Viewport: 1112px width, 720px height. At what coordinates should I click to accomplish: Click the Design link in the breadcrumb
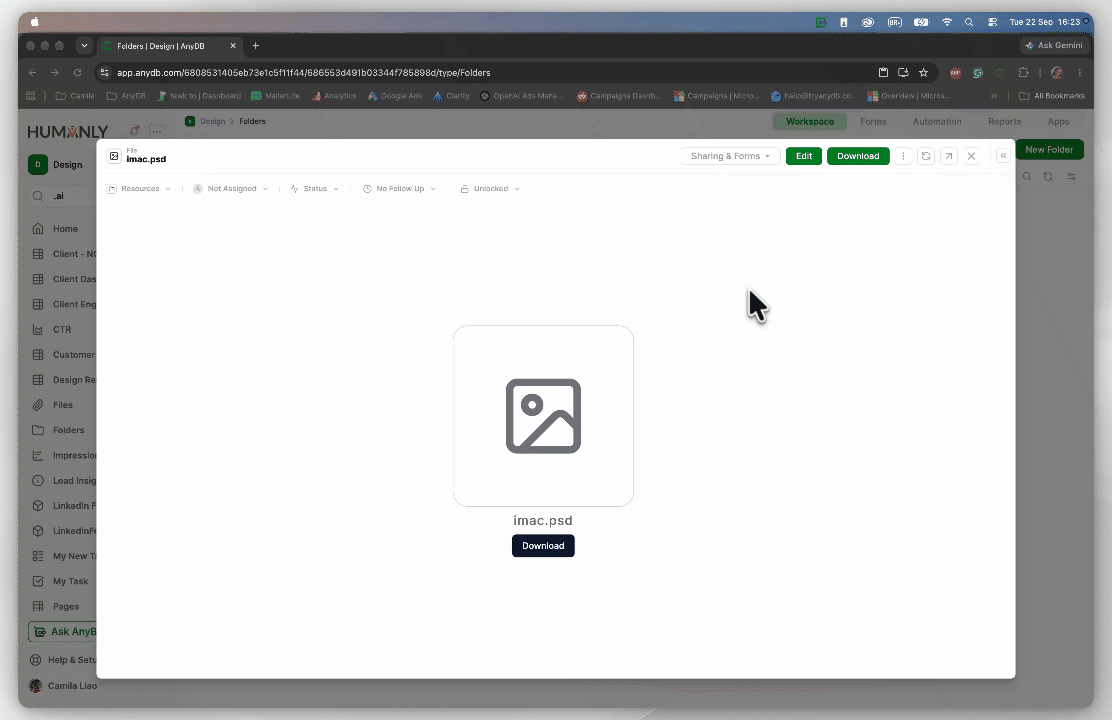(x=212, y=121)
